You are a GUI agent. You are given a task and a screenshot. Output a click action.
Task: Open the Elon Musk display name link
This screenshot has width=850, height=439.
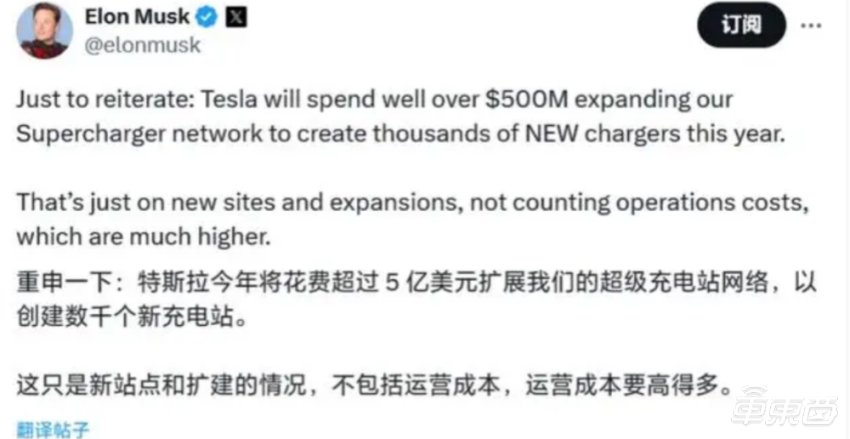pos(137,18)
